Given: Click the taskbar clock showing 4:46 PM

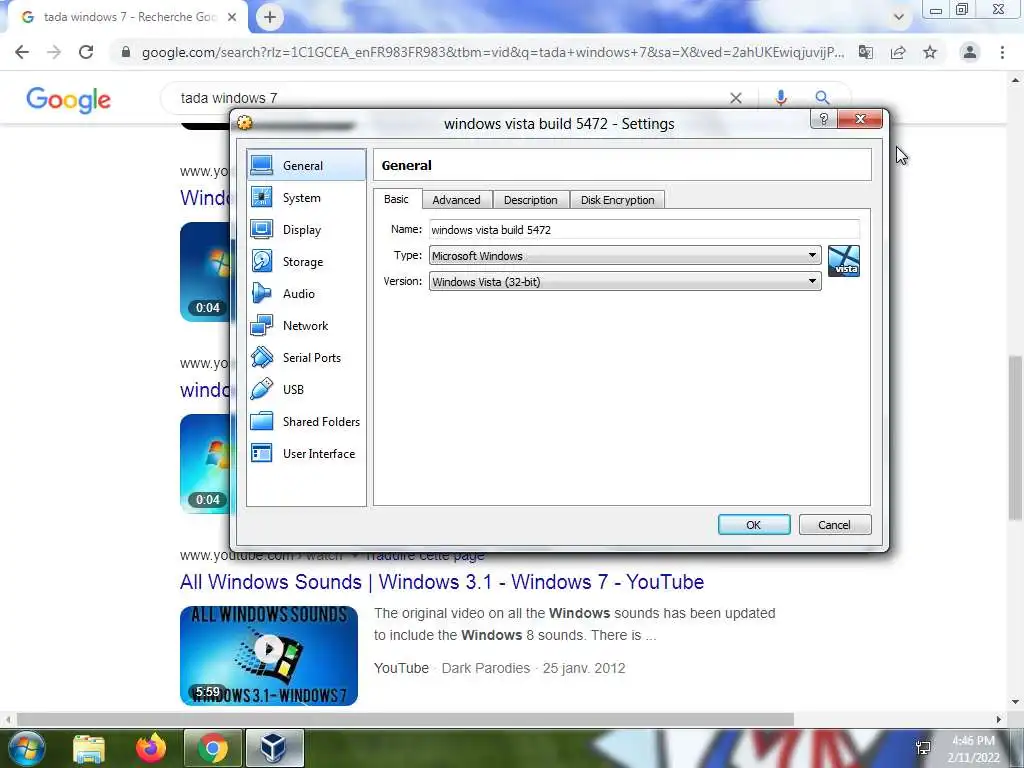Looking at the screenshot, I should [x=973, y=749].
